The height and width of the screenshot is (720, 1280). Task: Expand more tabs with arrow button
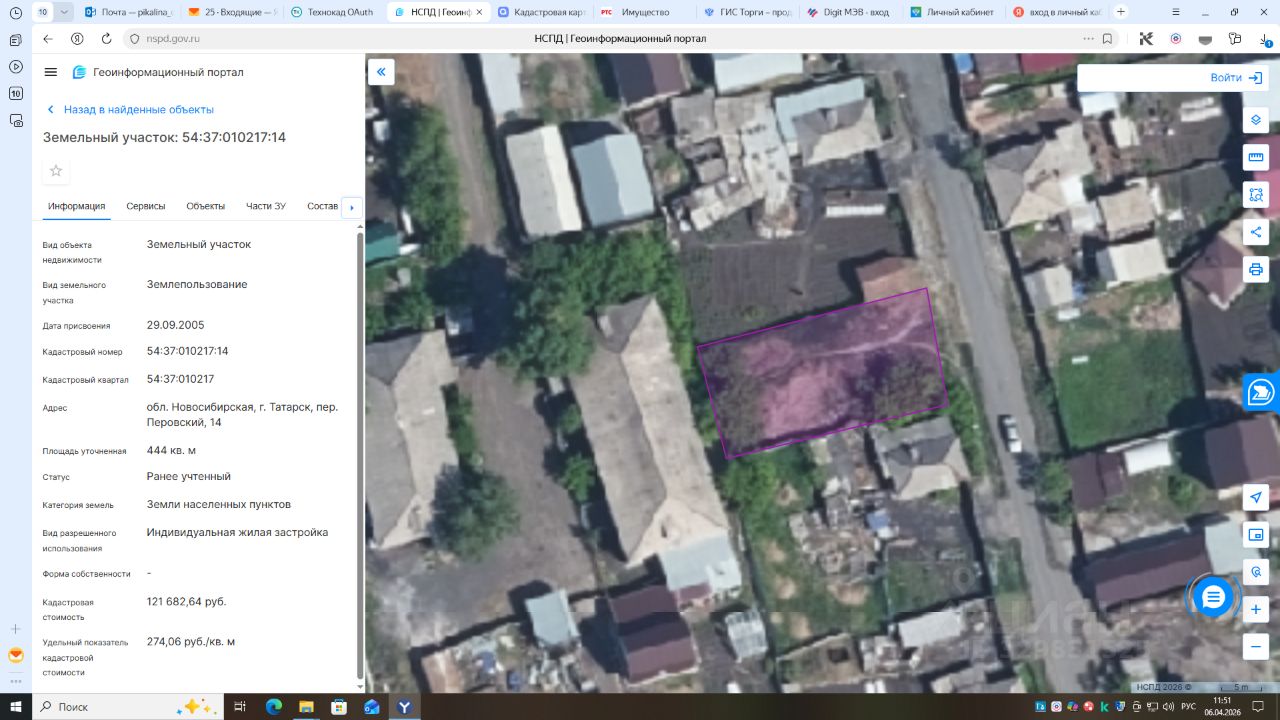(351, 207)
